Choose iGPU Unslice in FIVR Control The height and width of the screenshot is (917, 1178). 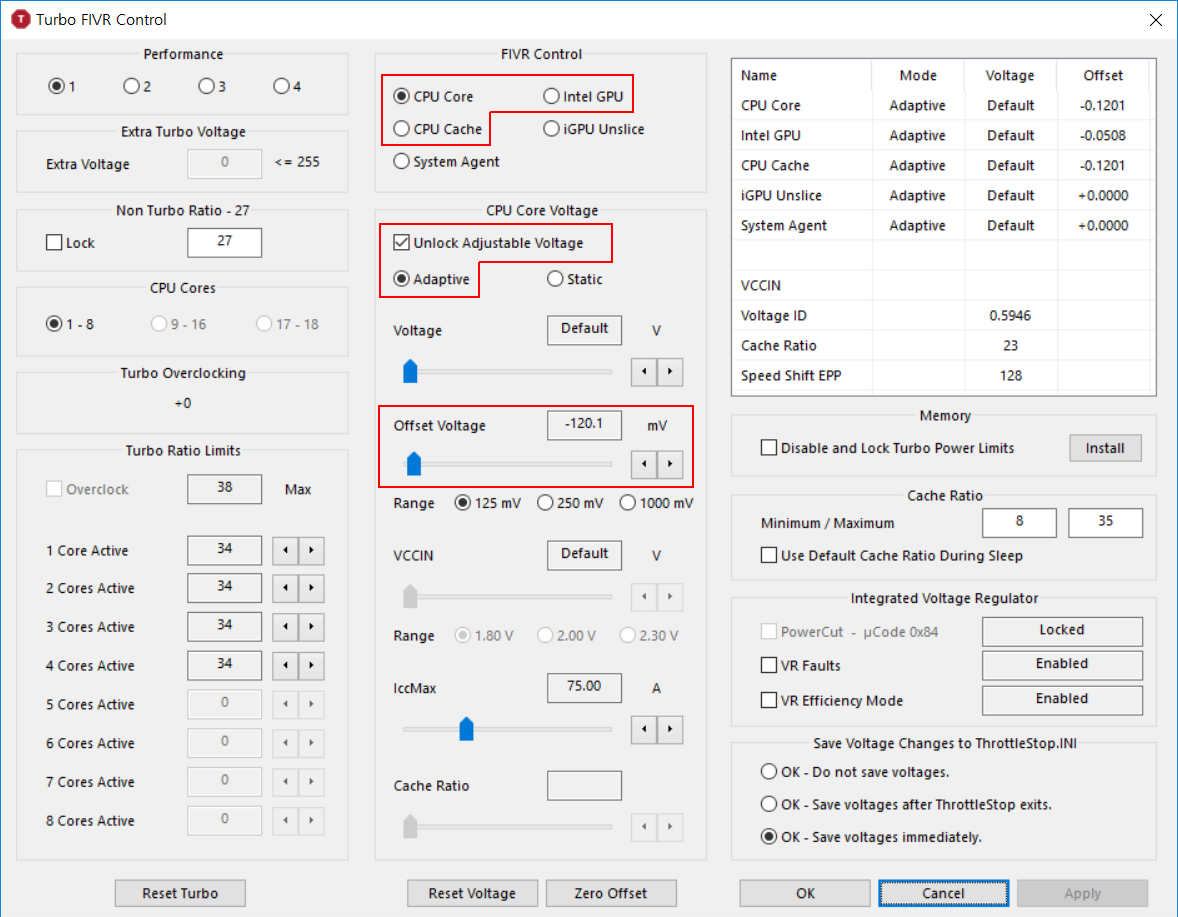tap(594, 129)
